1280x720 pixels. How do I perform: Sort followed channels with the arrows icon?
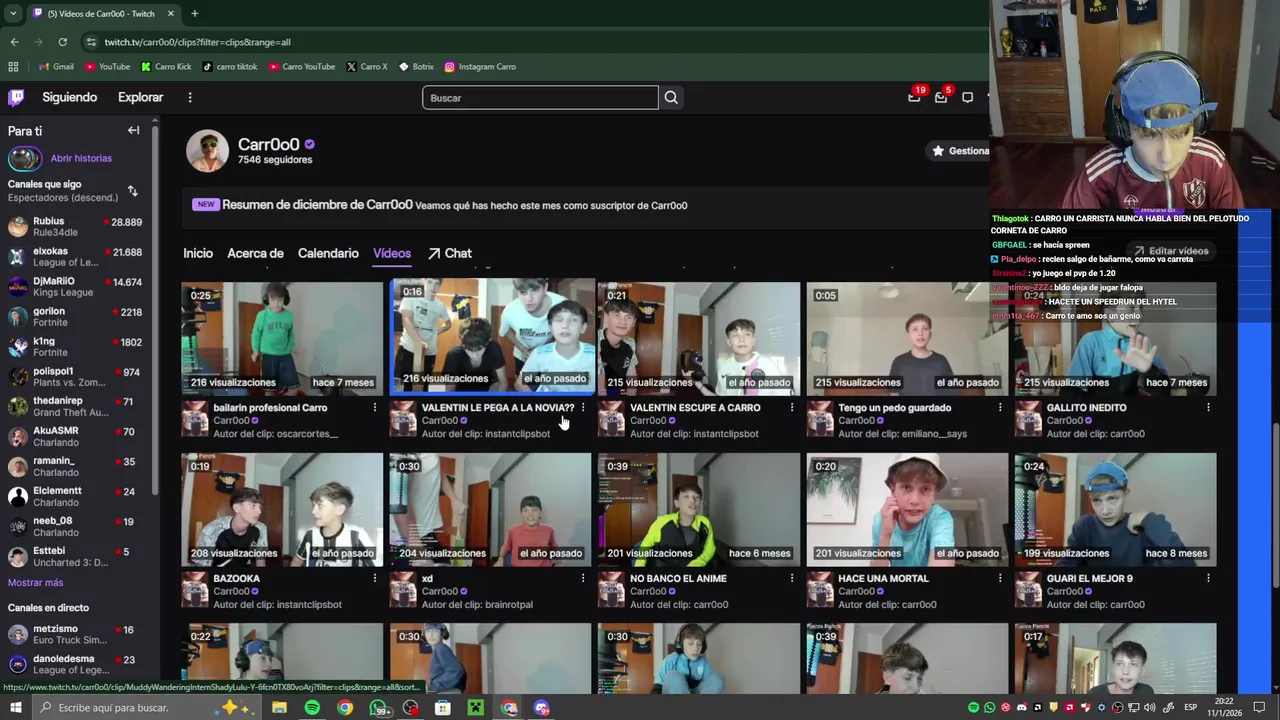point(132,190)
